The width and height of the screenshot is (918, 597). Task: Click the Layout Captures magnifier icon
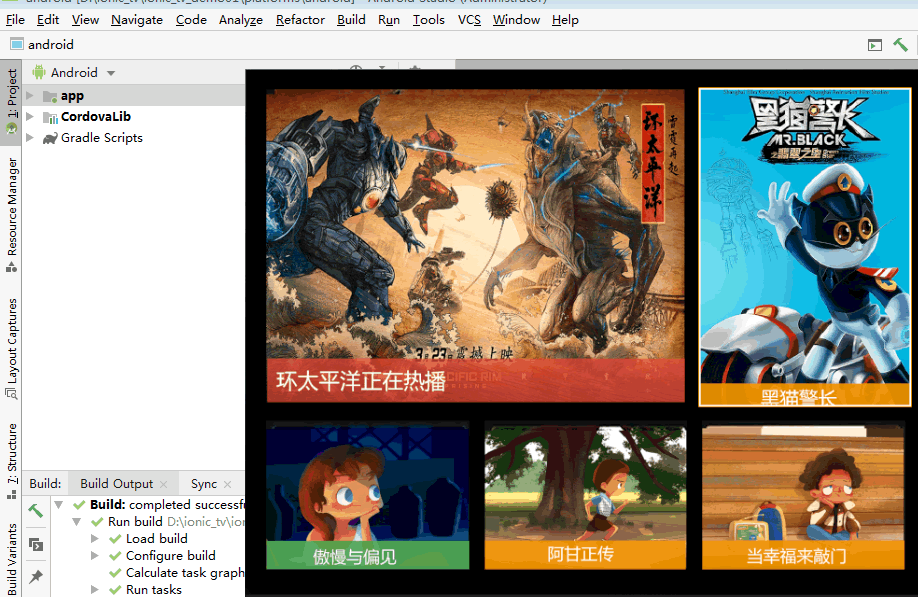coord(11,394)
